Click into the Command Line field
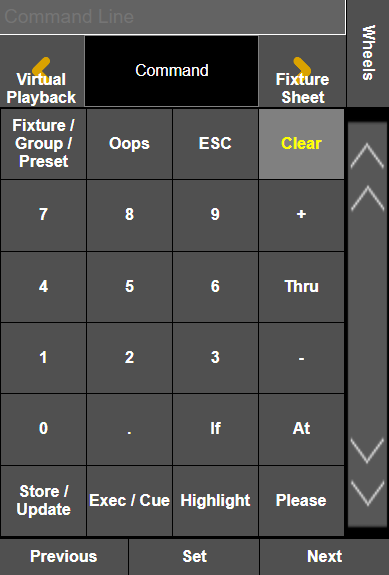Screen dimensions: 389x575 tap(172, 17)
